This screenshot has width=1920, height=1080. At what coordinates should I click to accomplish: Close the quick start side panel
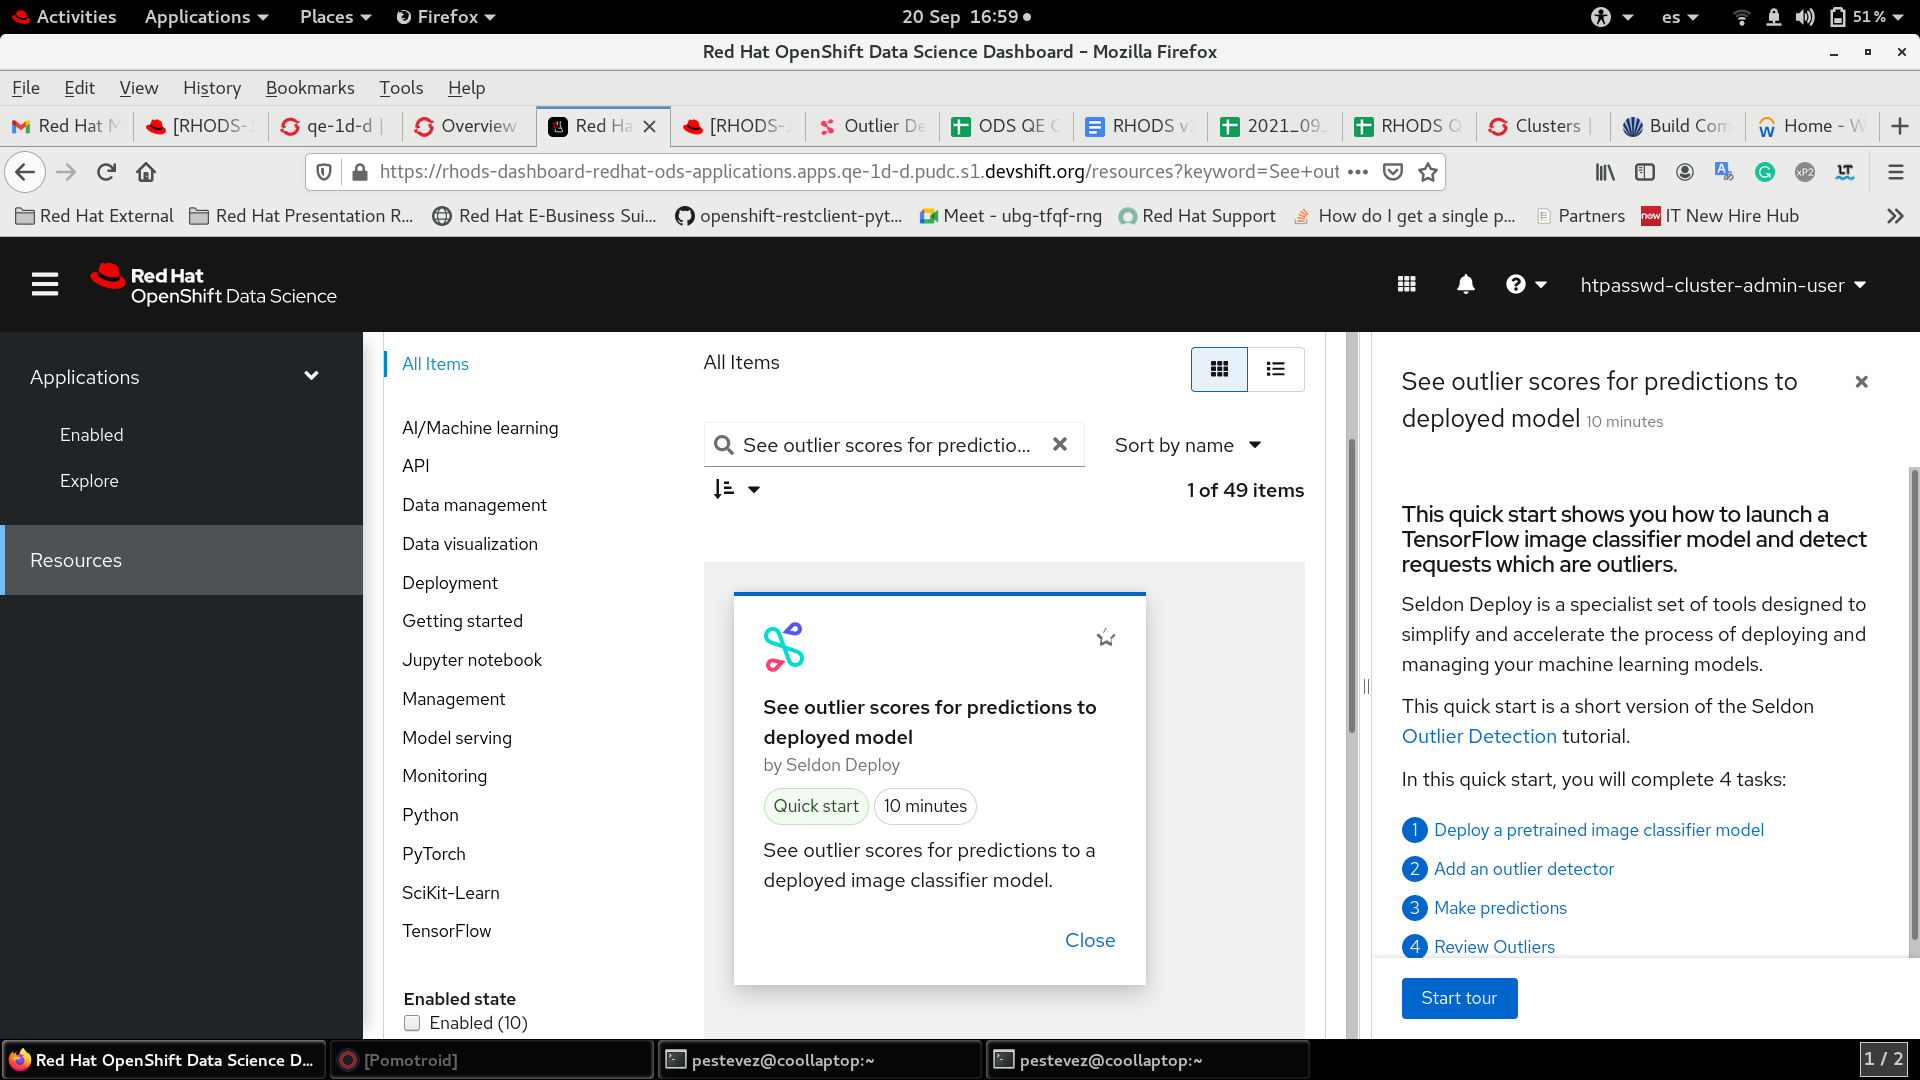coord(1861,382)
